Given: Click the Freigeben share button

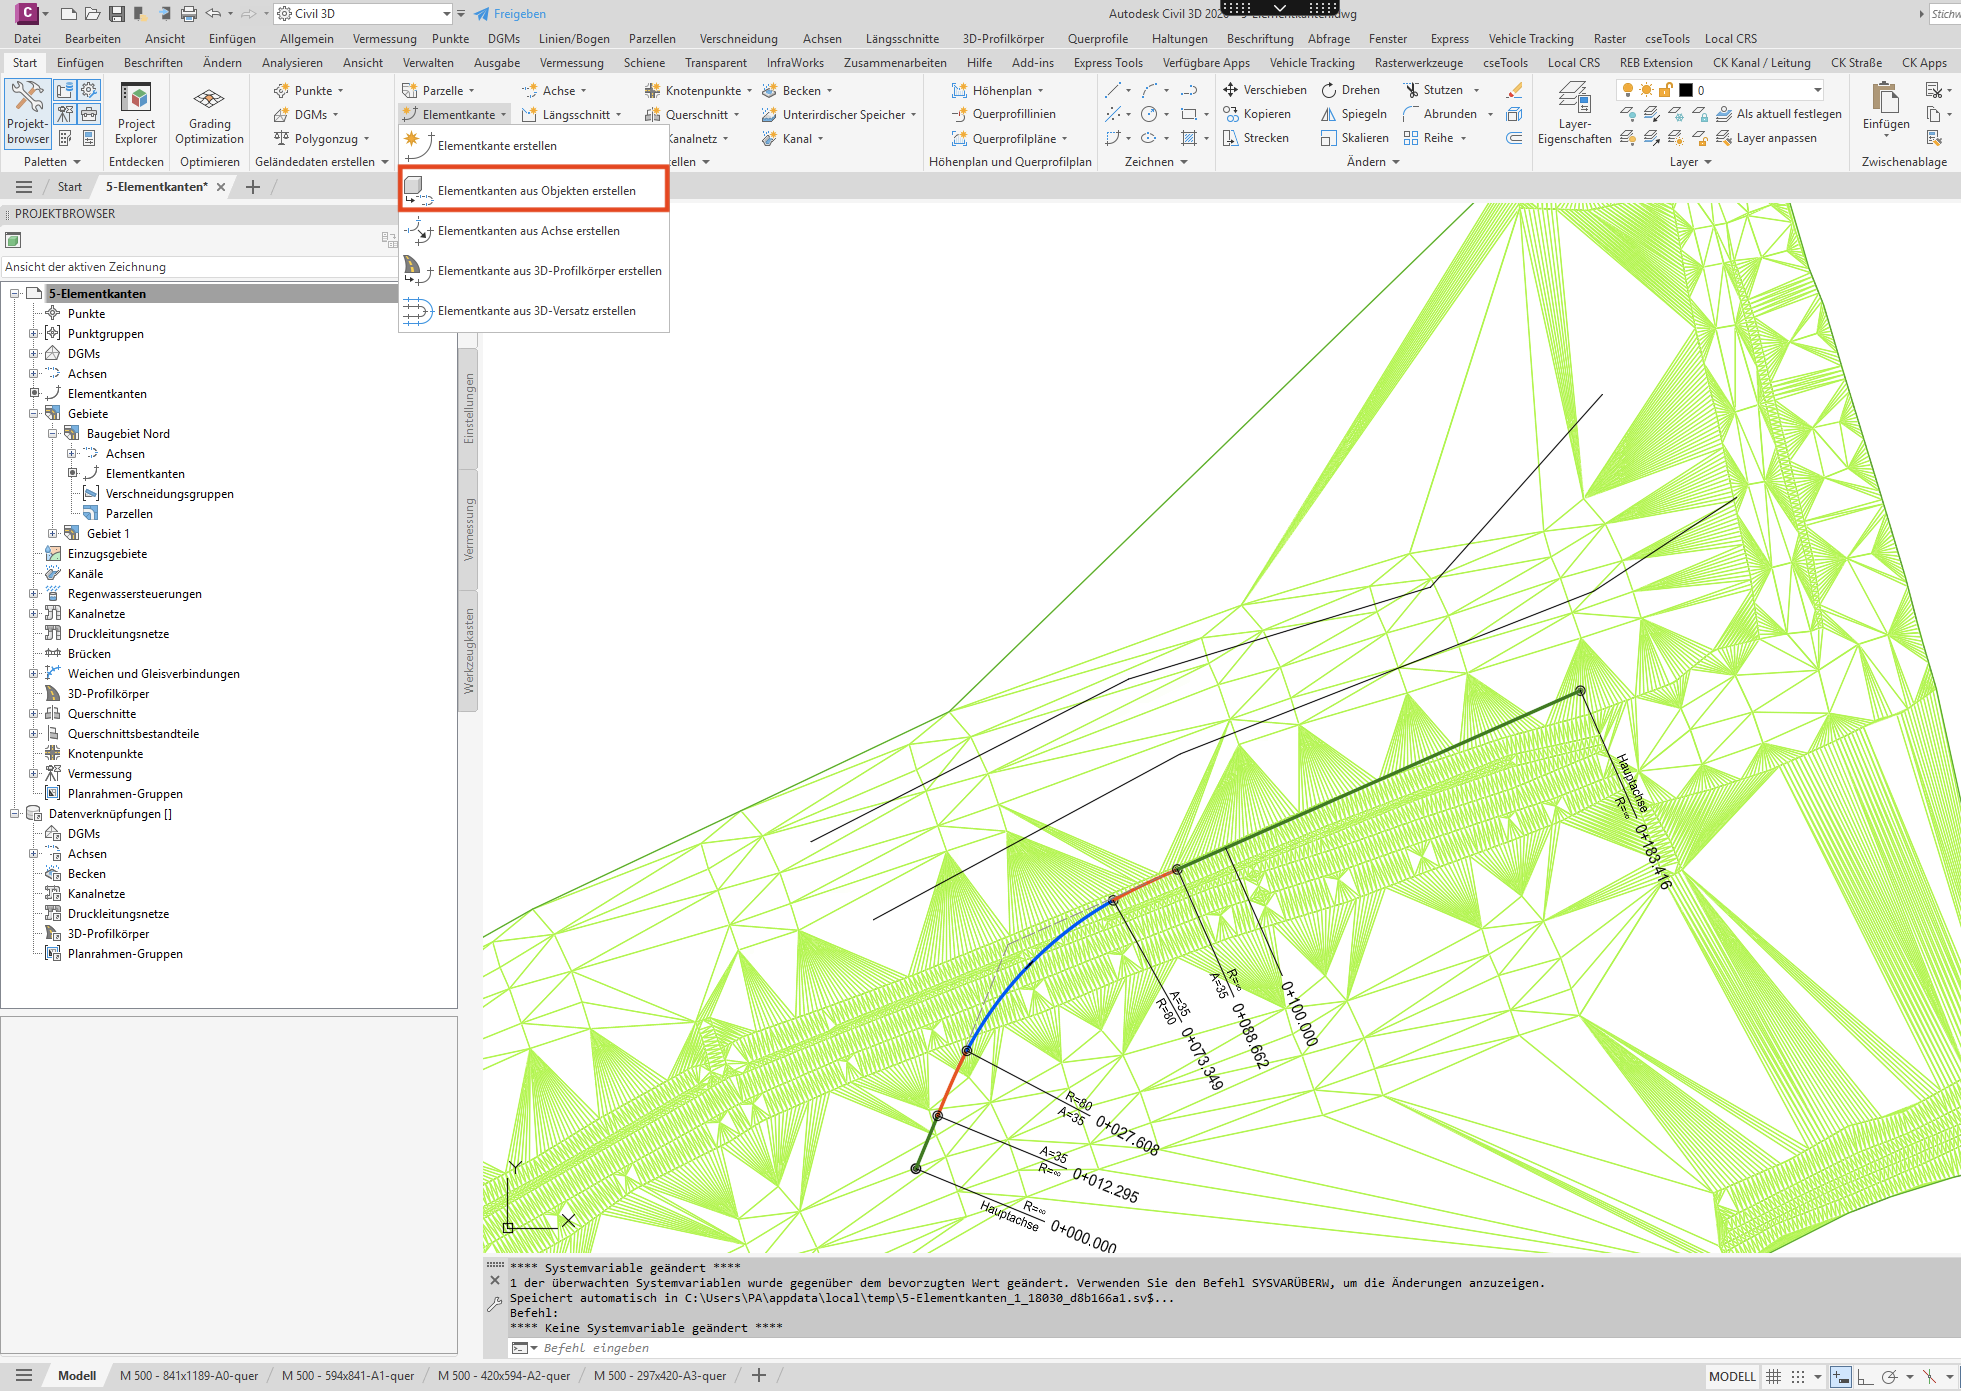Looking at the screenshot, I should (510, 14).
